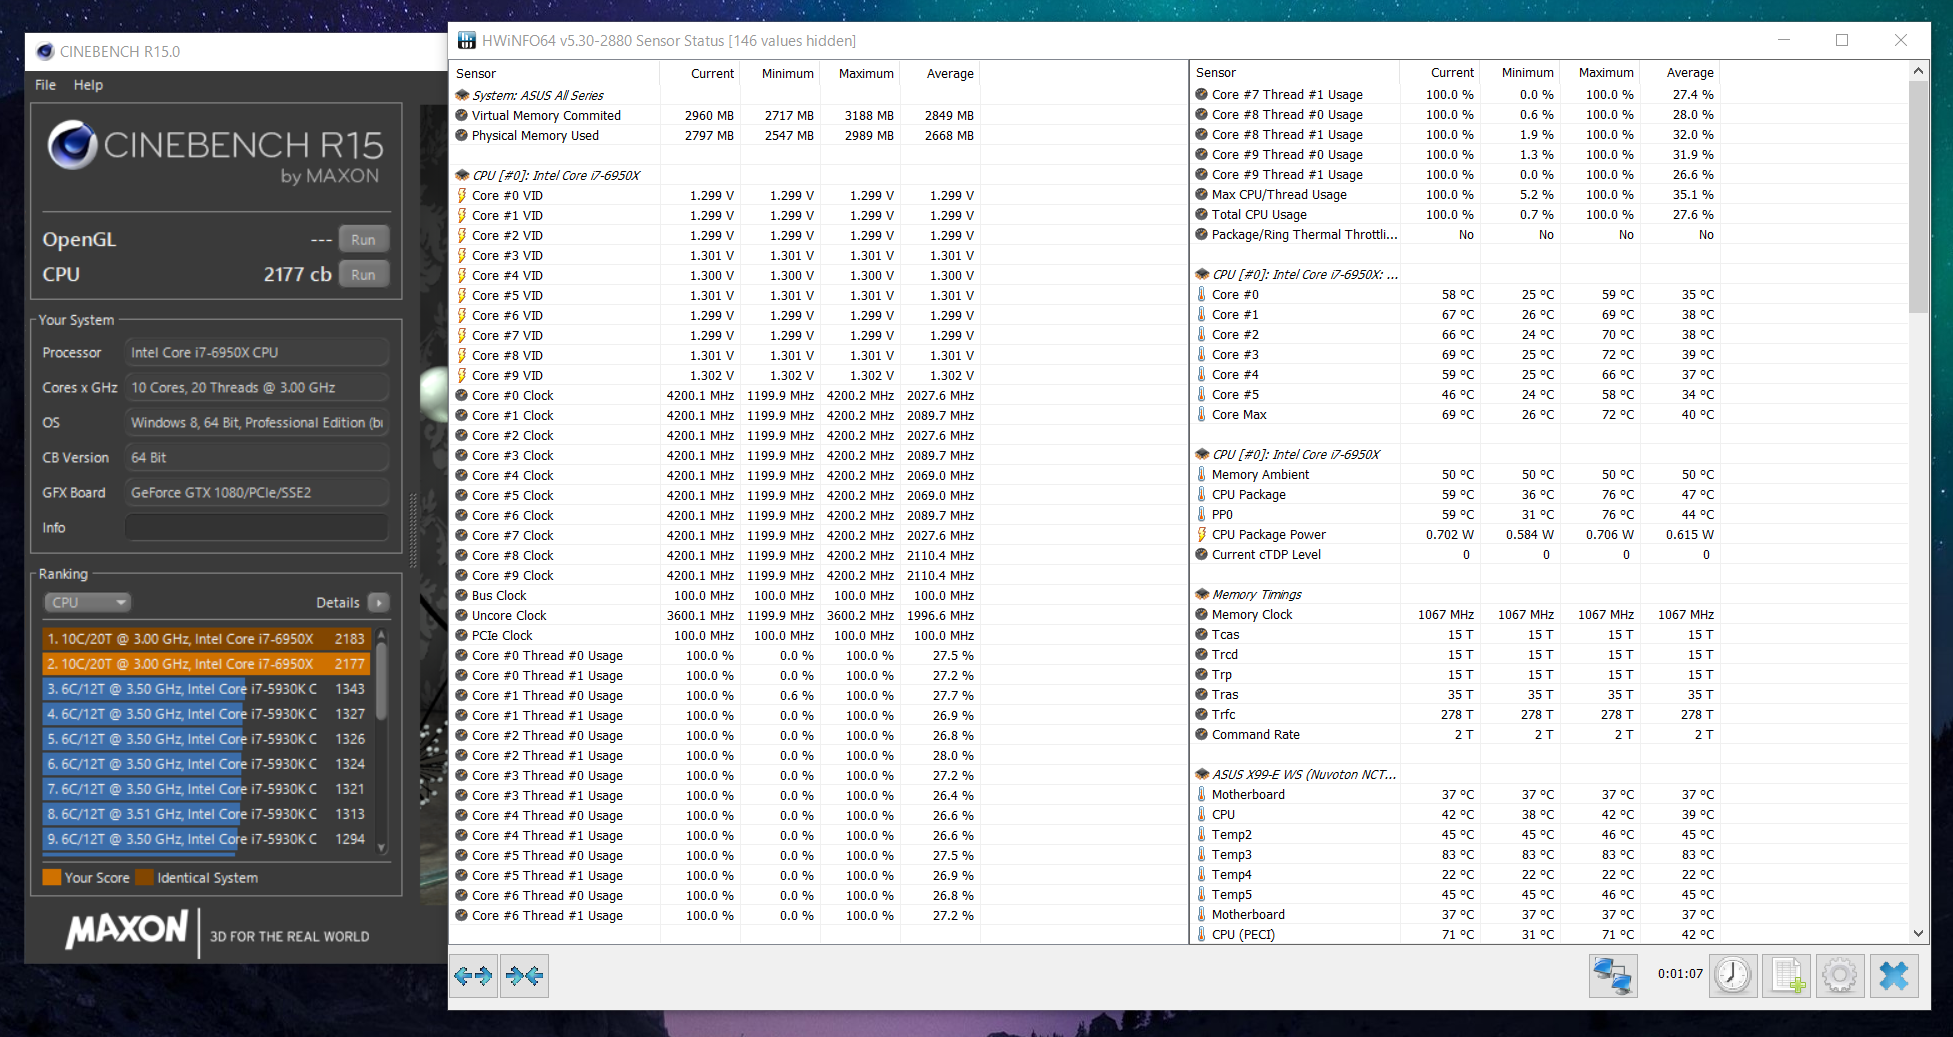Click the Details arrow button in Ranking
The image size is (1953, 1037).
379,603
